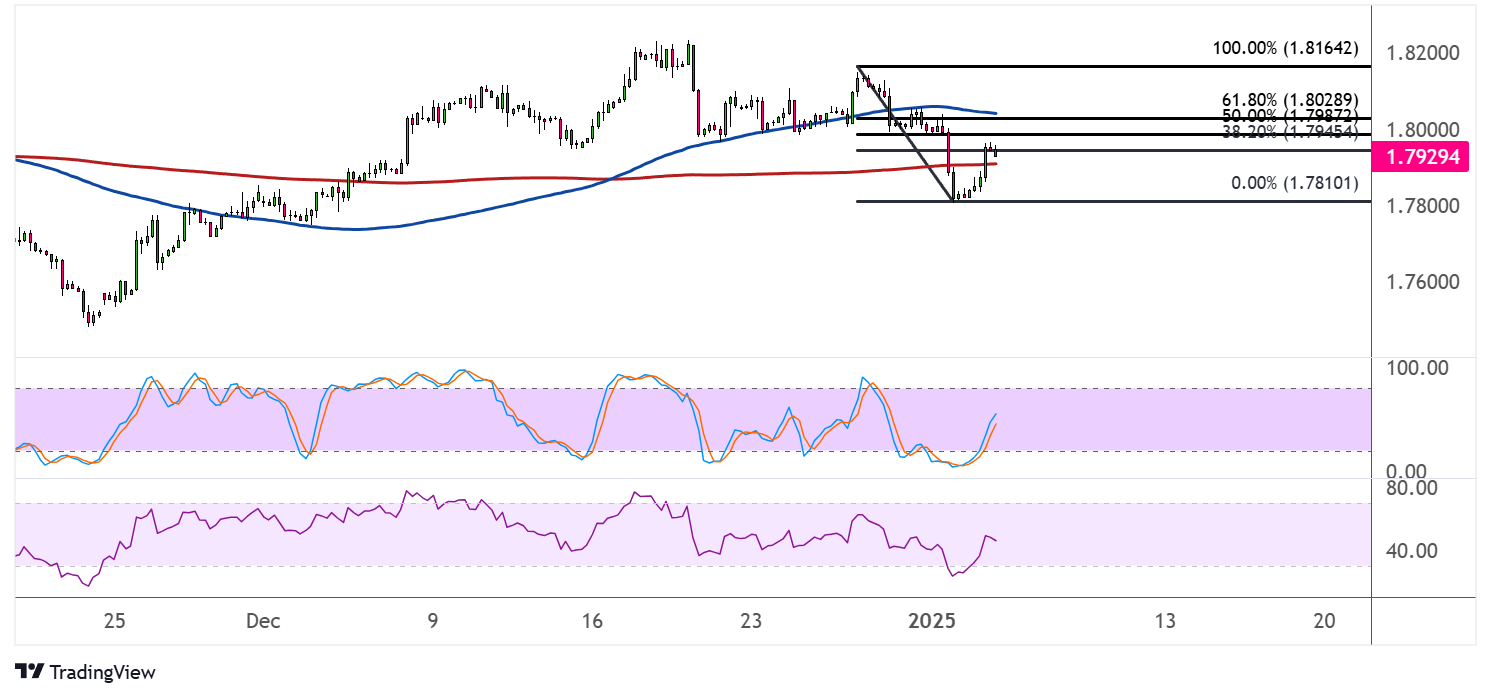
Task: Click the current price label 1.79294
Action: click(x=1423, y=157)
